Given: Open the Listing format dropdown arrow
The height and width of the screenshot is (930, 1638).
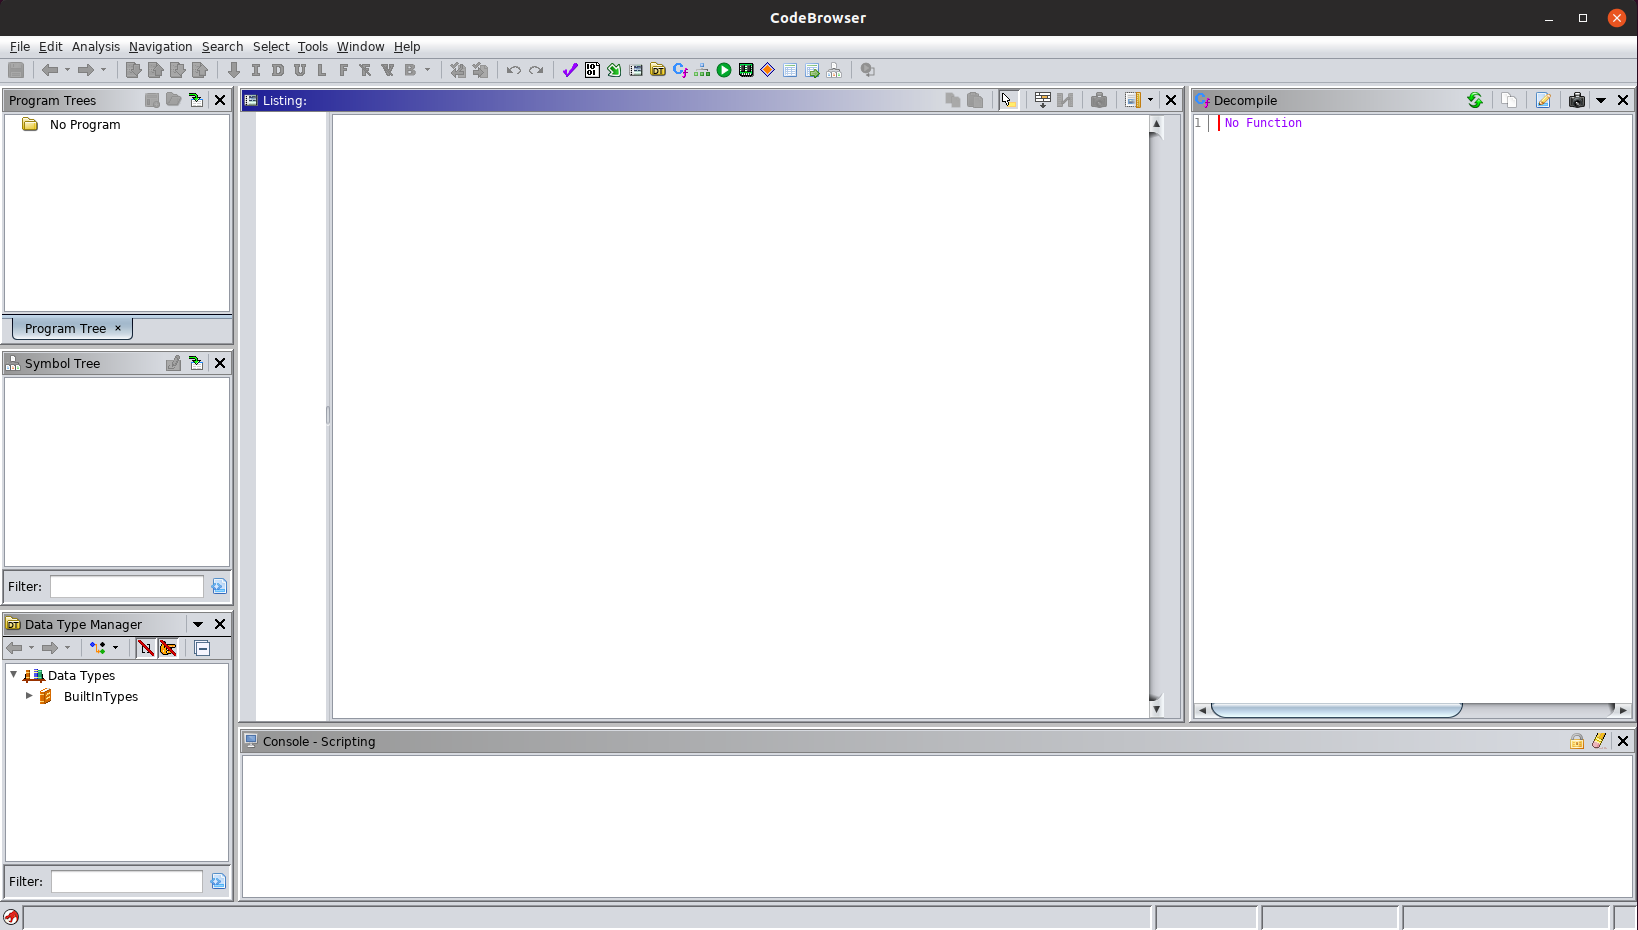Looking at the screenshot, I should pos(1150,100).
